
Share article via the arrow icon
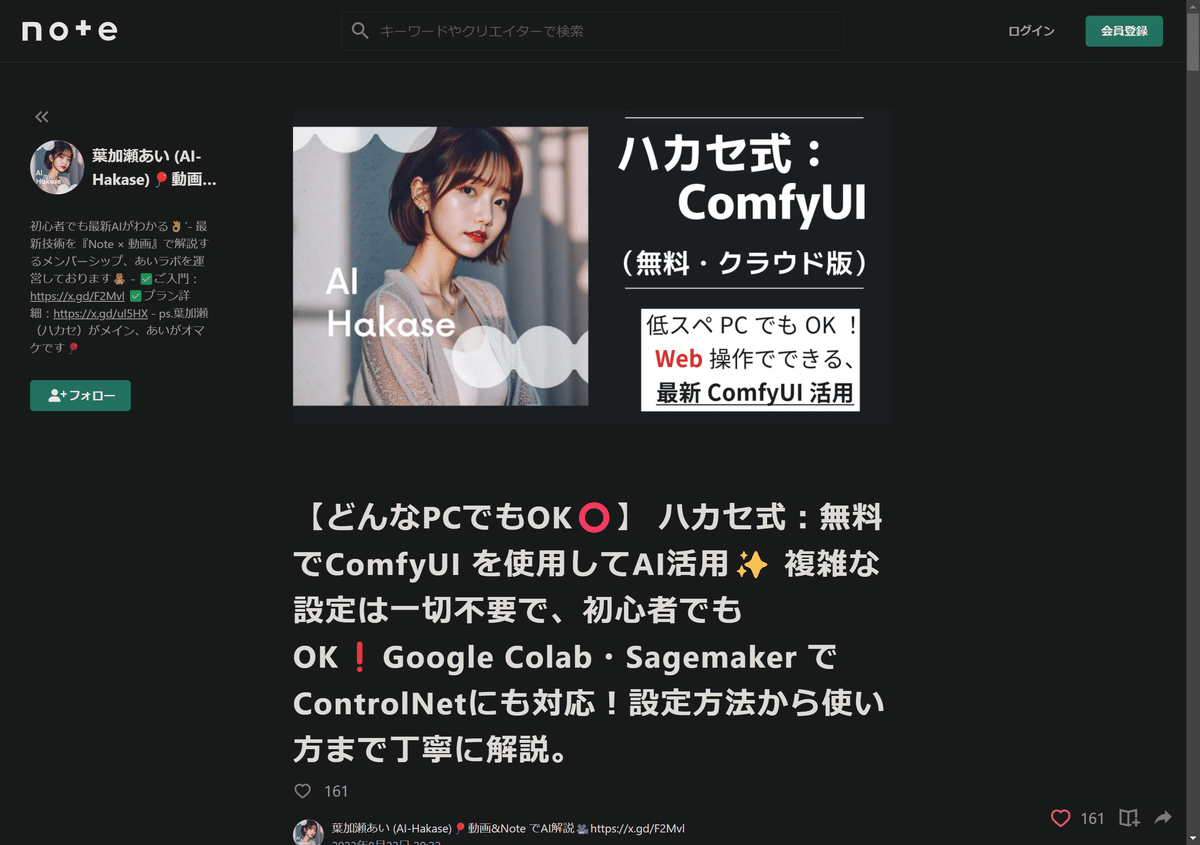(x=1163, y=818)
